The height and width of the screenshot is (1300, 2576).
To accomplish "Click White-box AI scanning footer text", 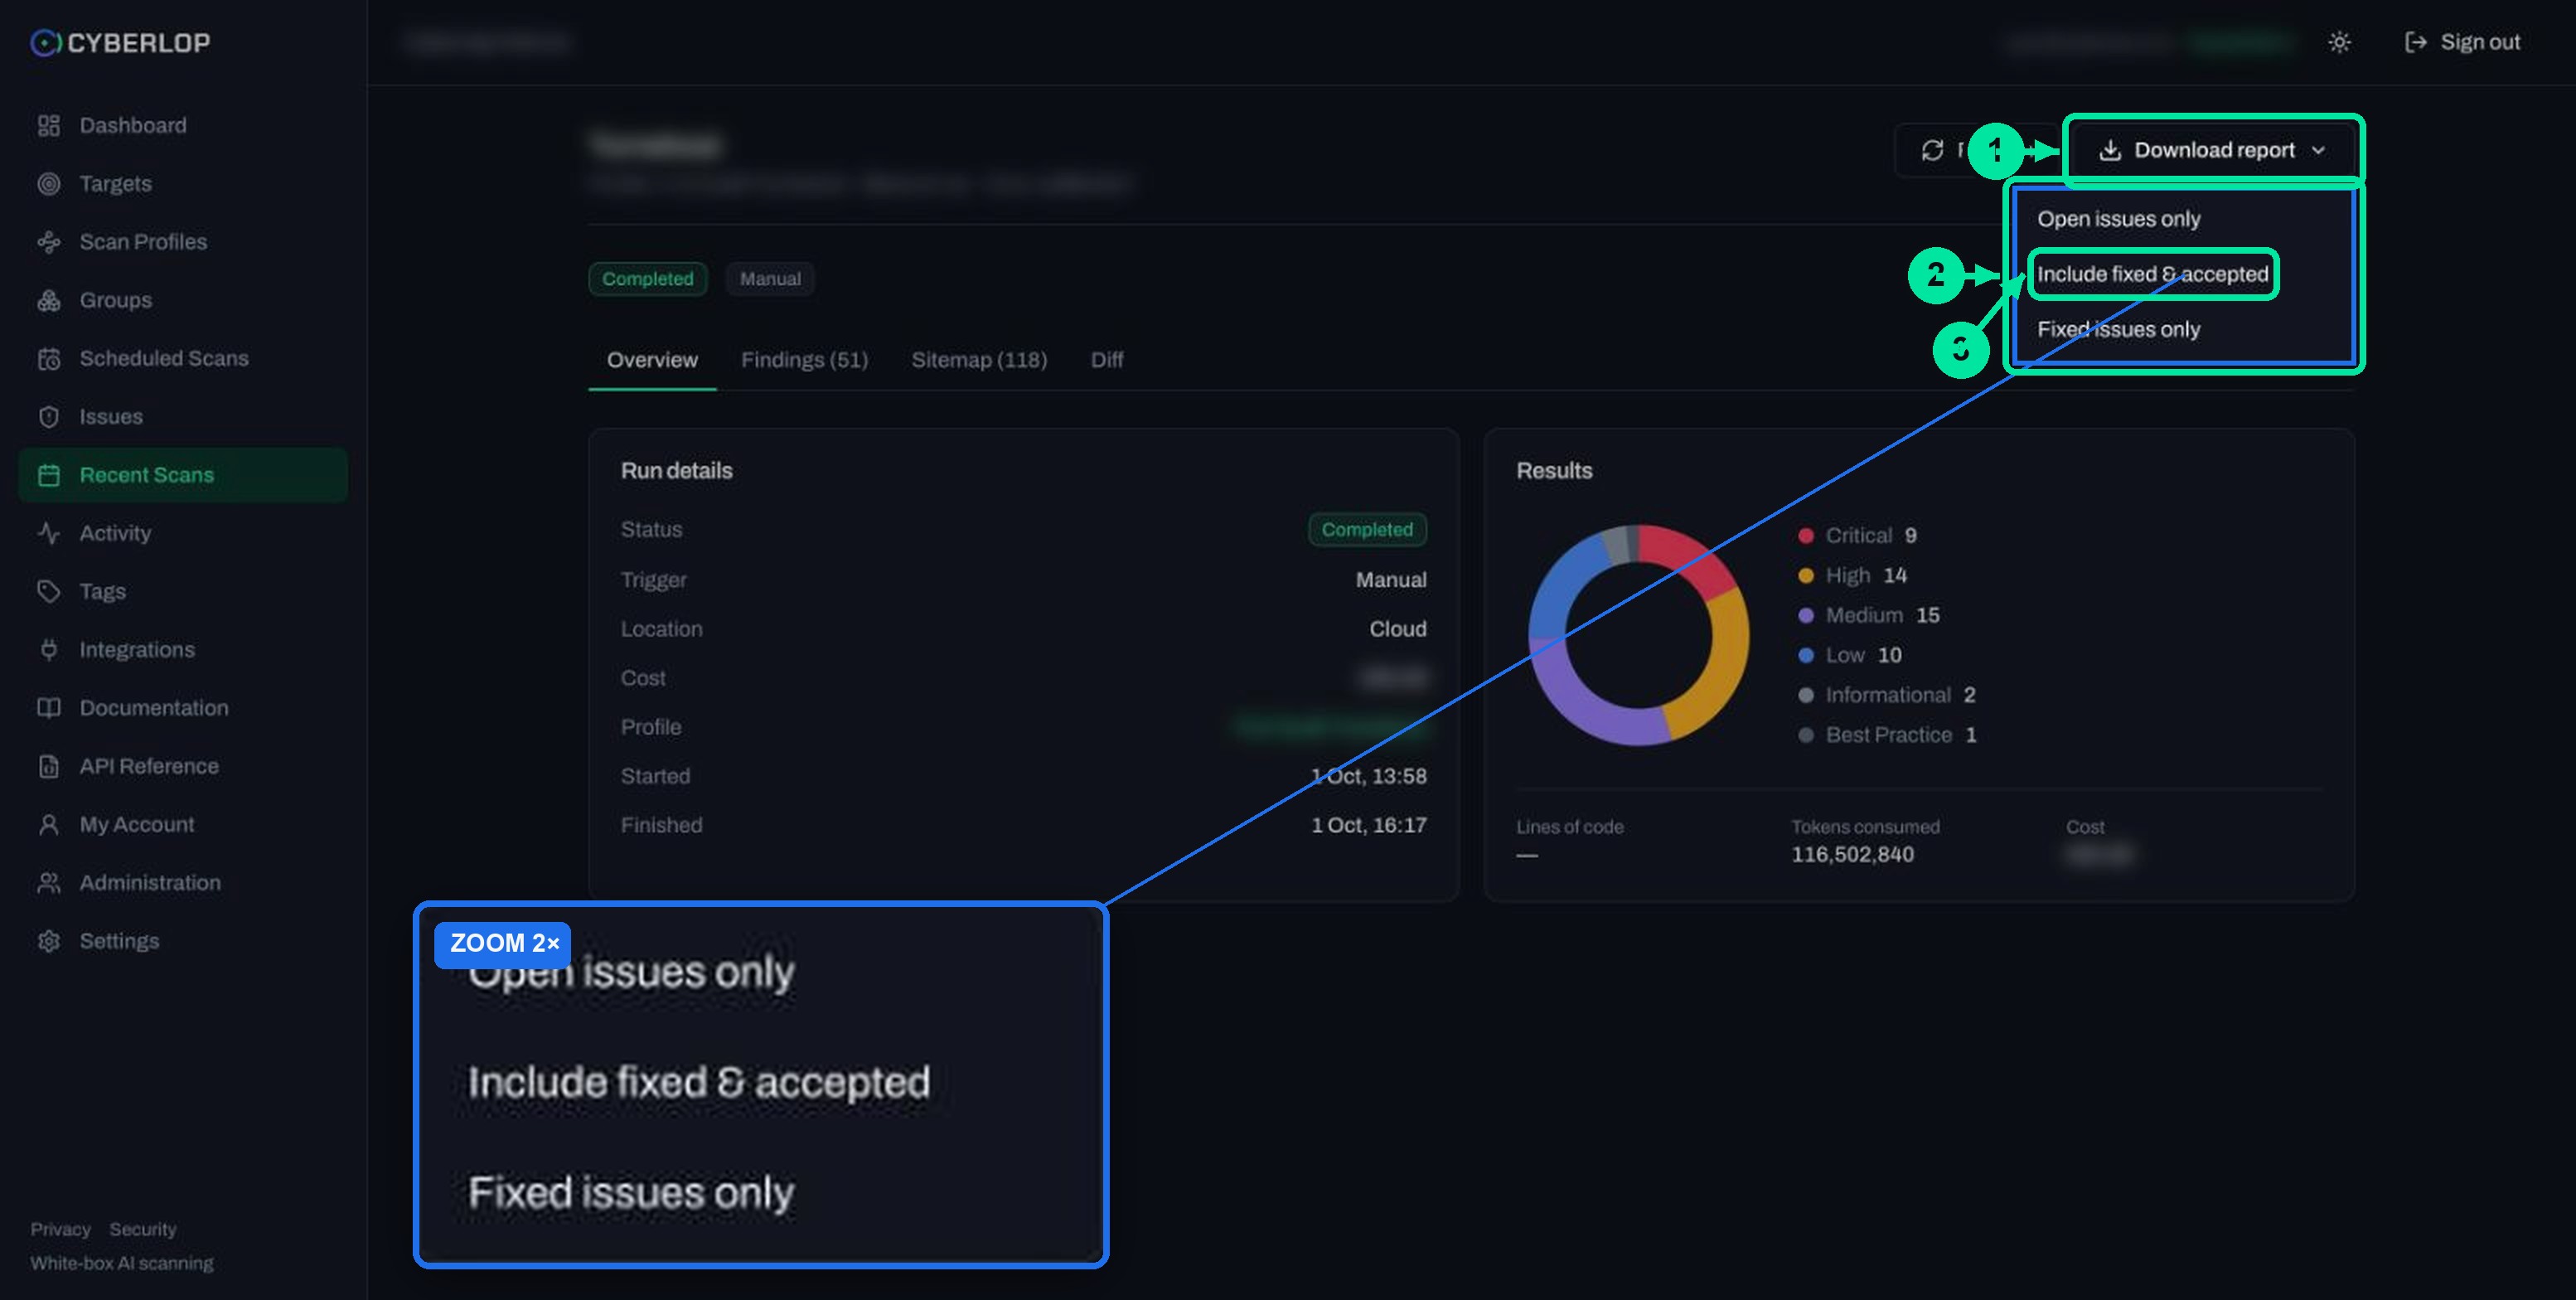I will [x=121, y=1263].
